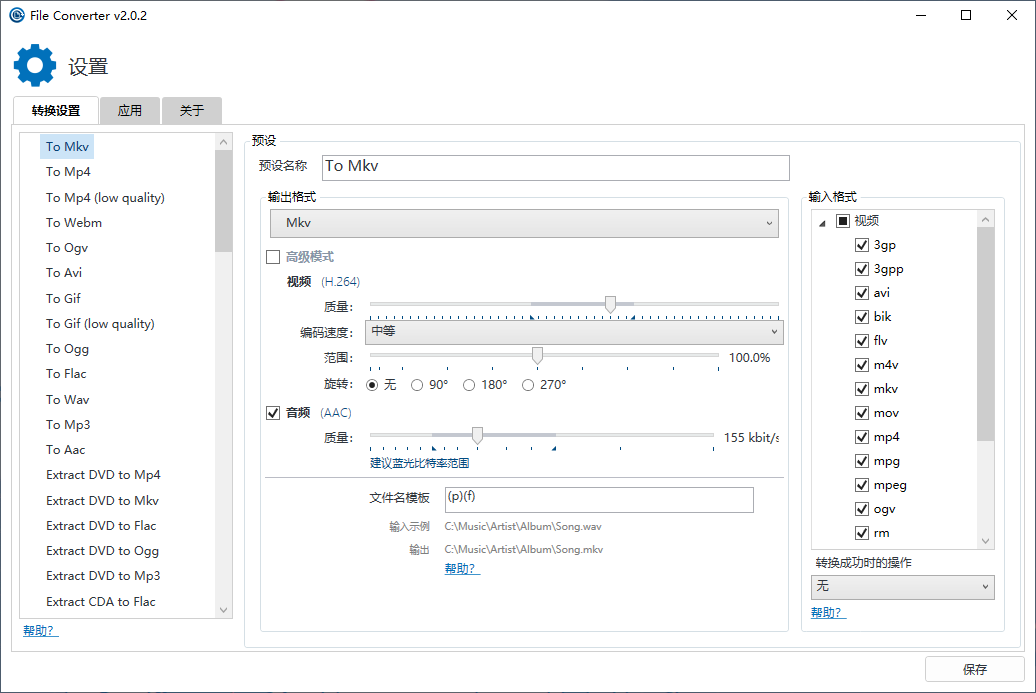
Task: Switch to the 应用 tab
Action: click(x=130, y=111)
